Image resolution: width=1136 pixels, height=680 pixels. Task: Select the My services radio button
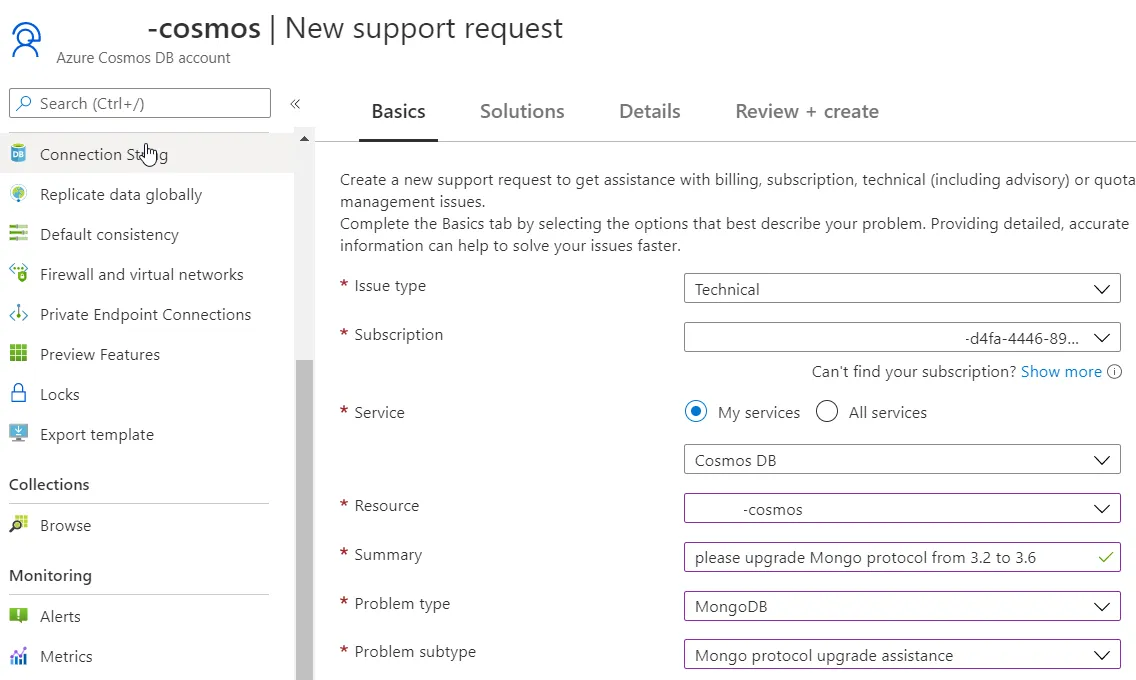[696, 412]
